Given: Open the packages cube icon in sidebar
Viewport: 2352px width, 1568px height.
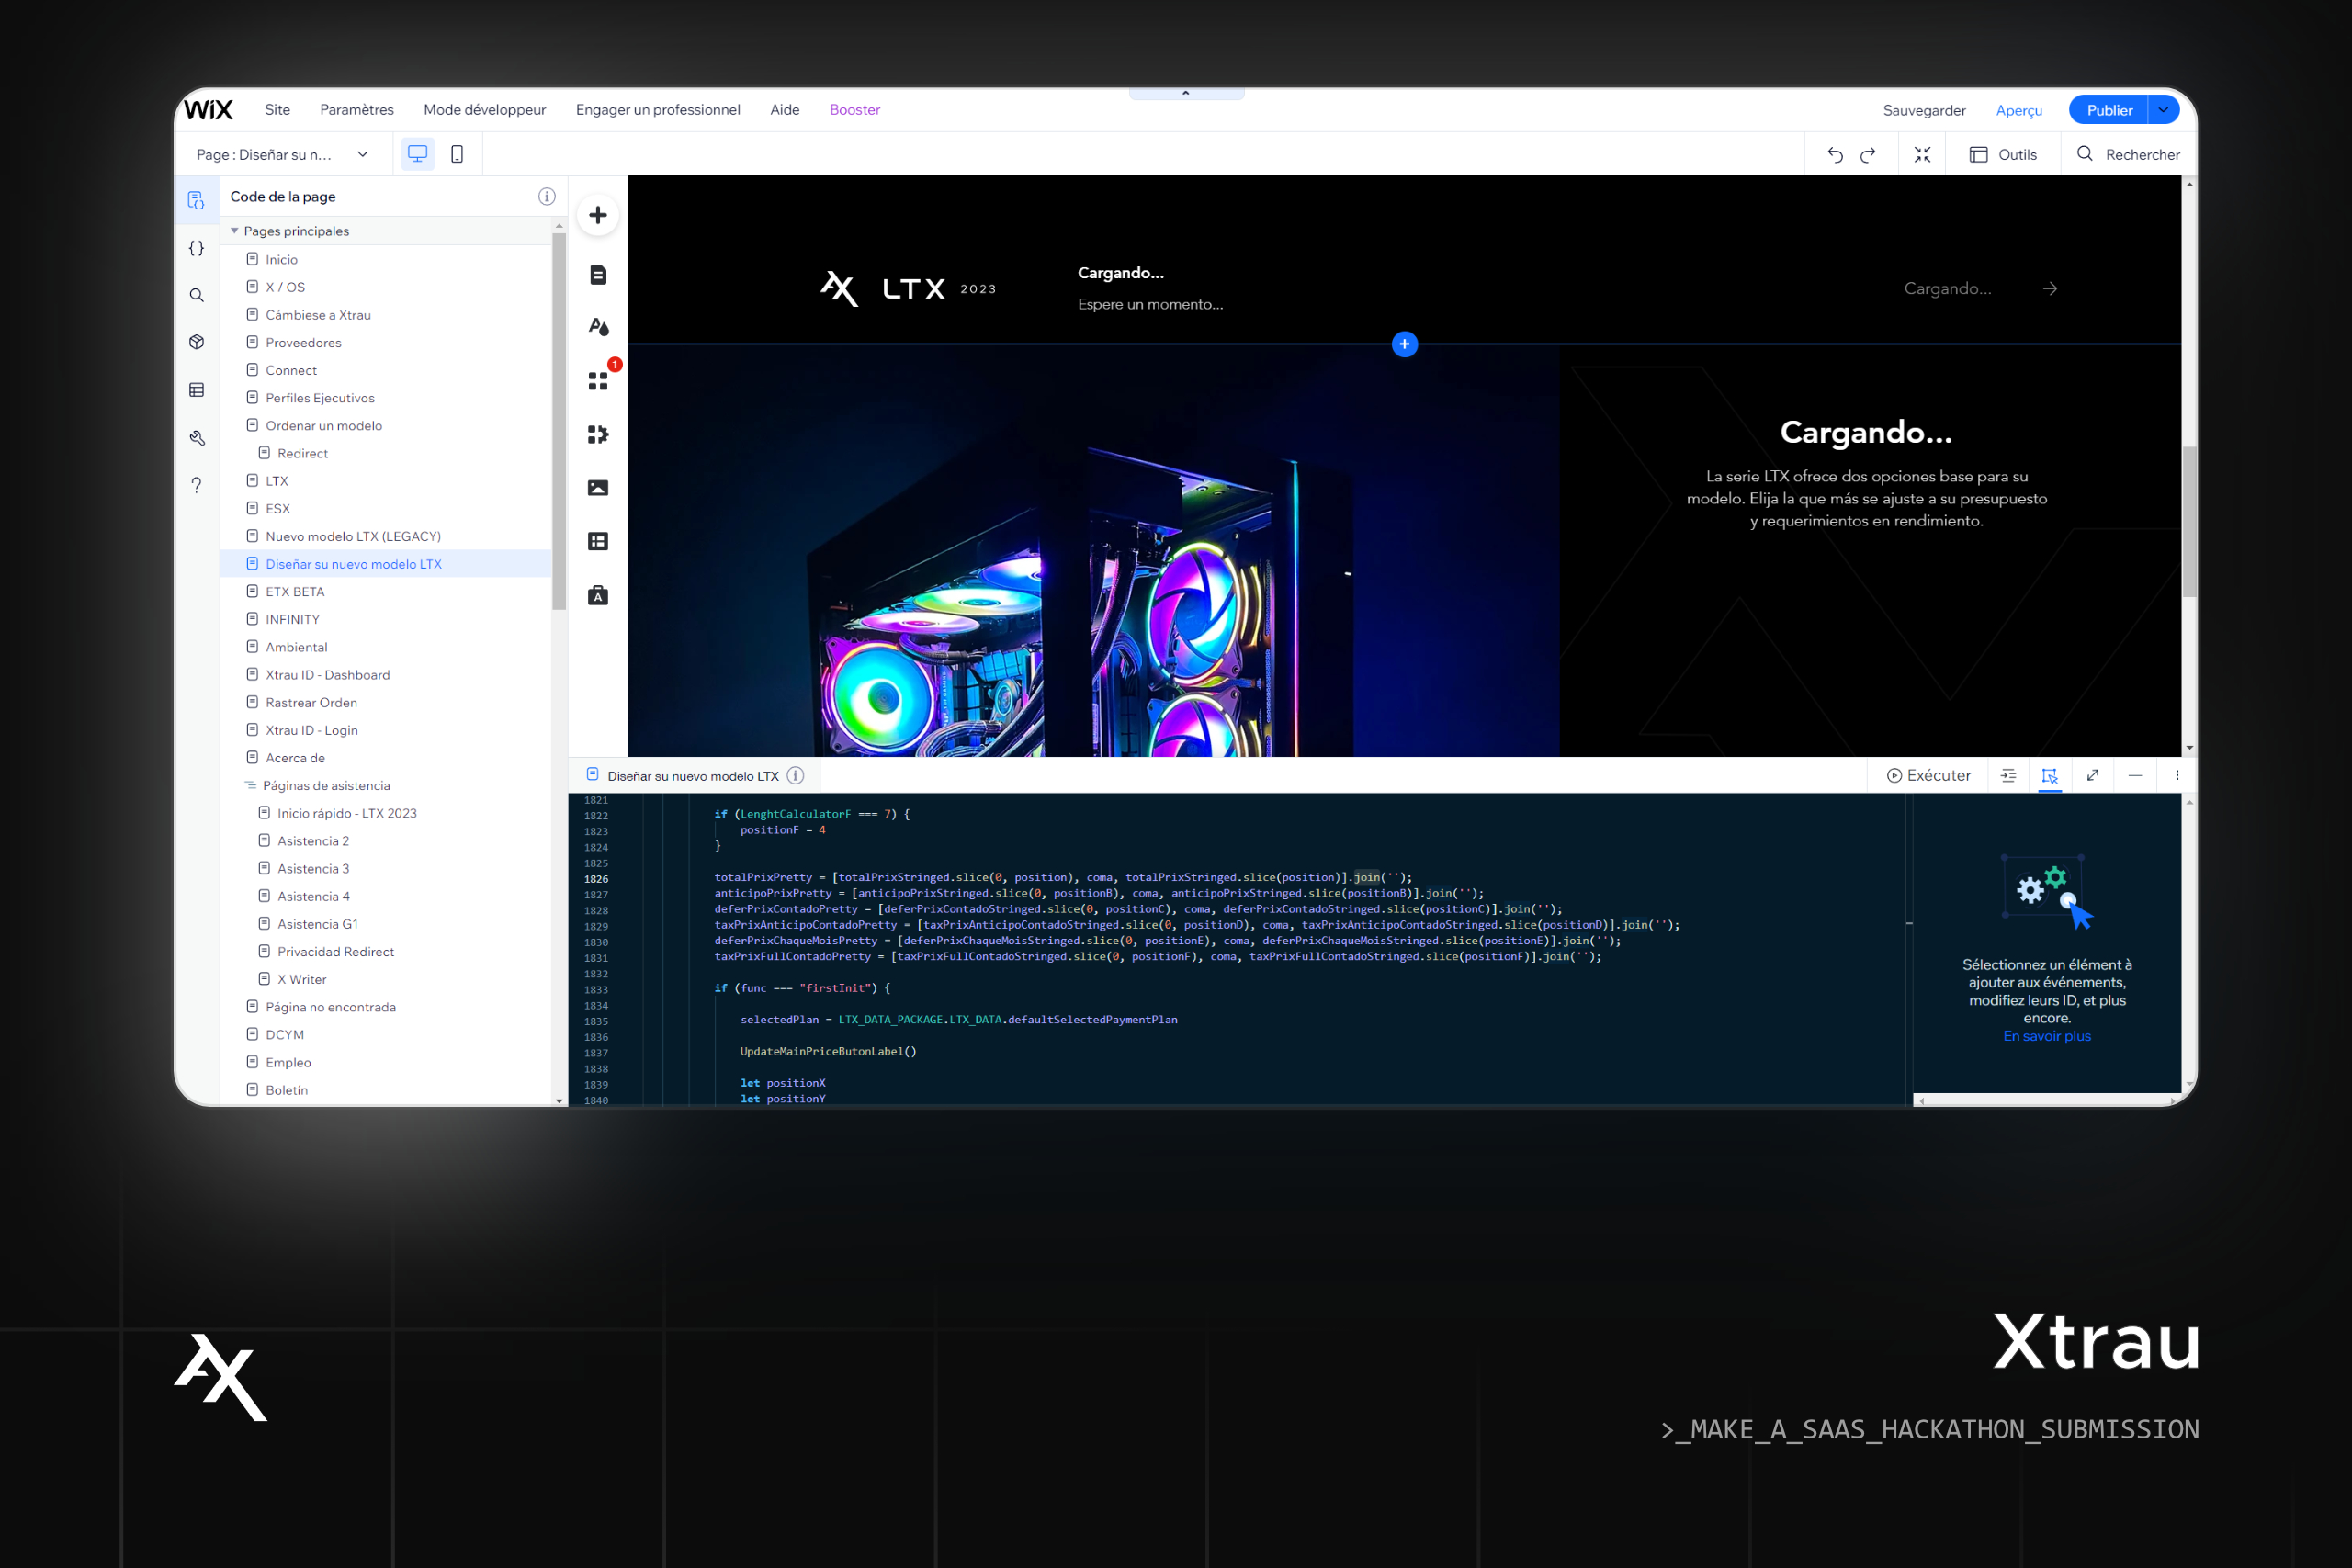Looking at the screenshot, I should pyautogui.click(x=197, y=342).
